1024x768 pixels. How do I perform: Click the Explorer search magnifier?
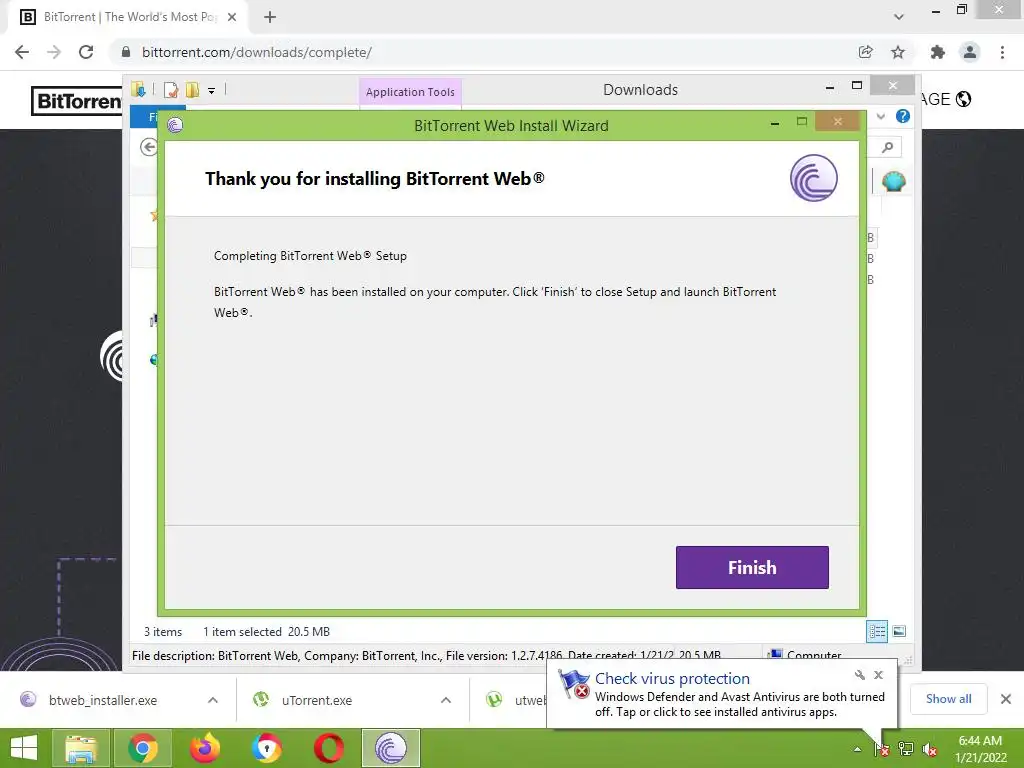click(x=887, y=147)
